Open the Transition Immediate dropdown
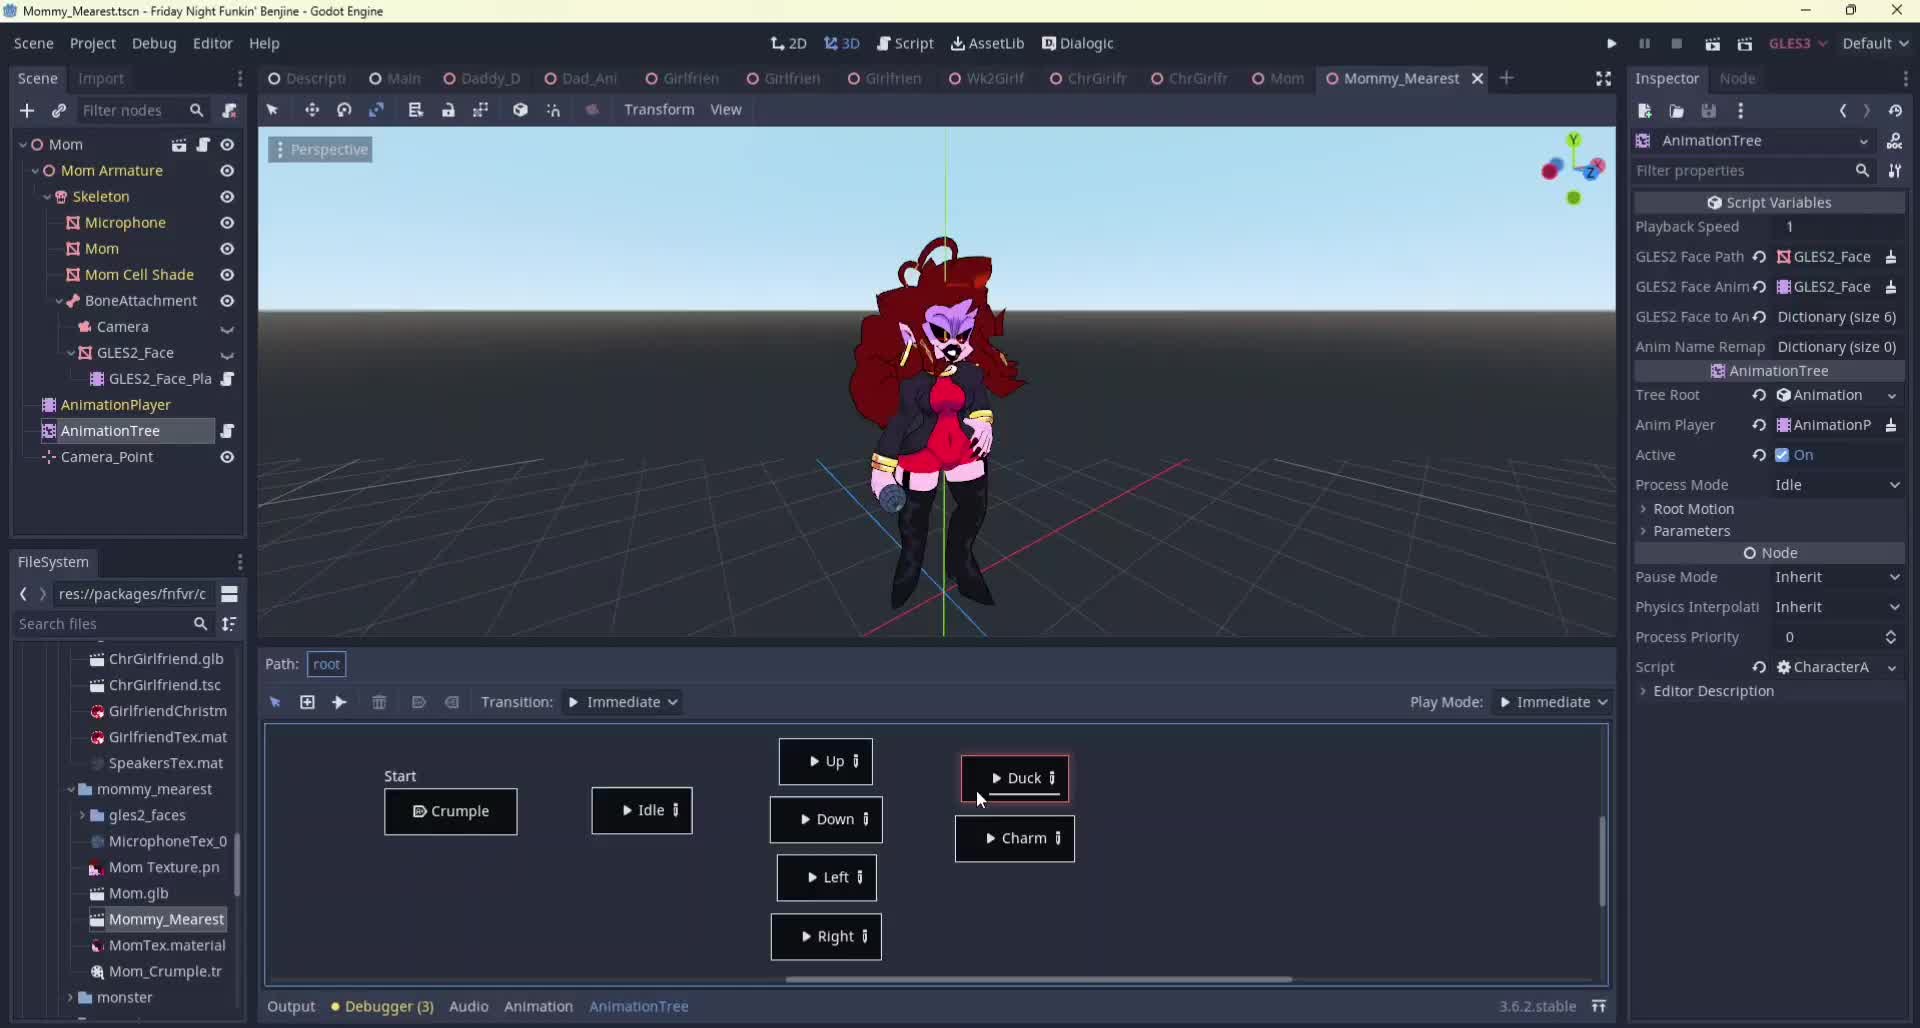This screenshot has width=1920, height=1028. tap(623, 703)
